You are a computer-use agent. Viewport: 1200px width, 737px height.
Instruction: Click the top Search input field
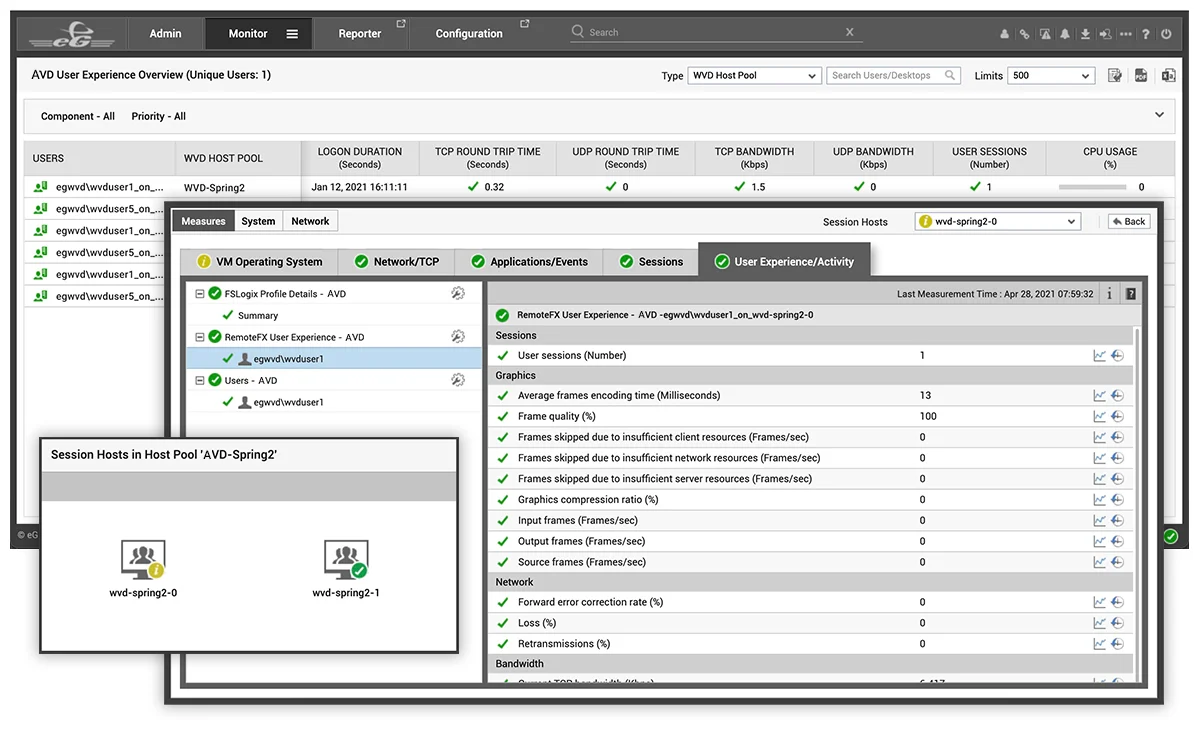(715, 32)
